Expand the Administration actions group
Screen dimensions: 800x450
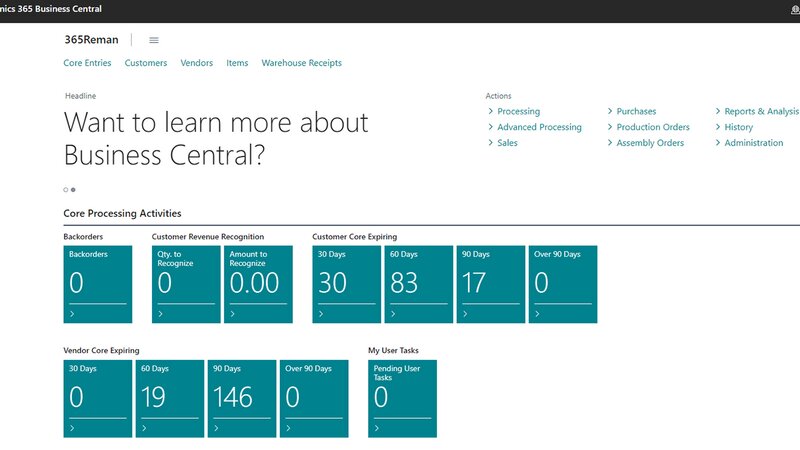749,143
